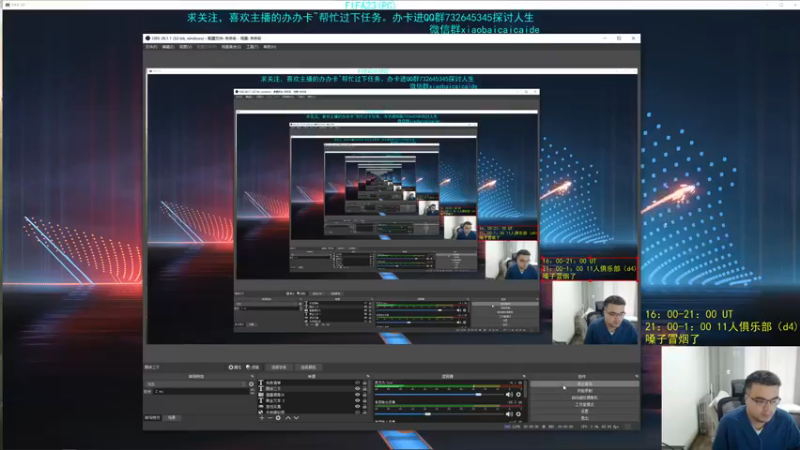
Task: Move selected source down with arrow icon
Action: pos(296,418)
